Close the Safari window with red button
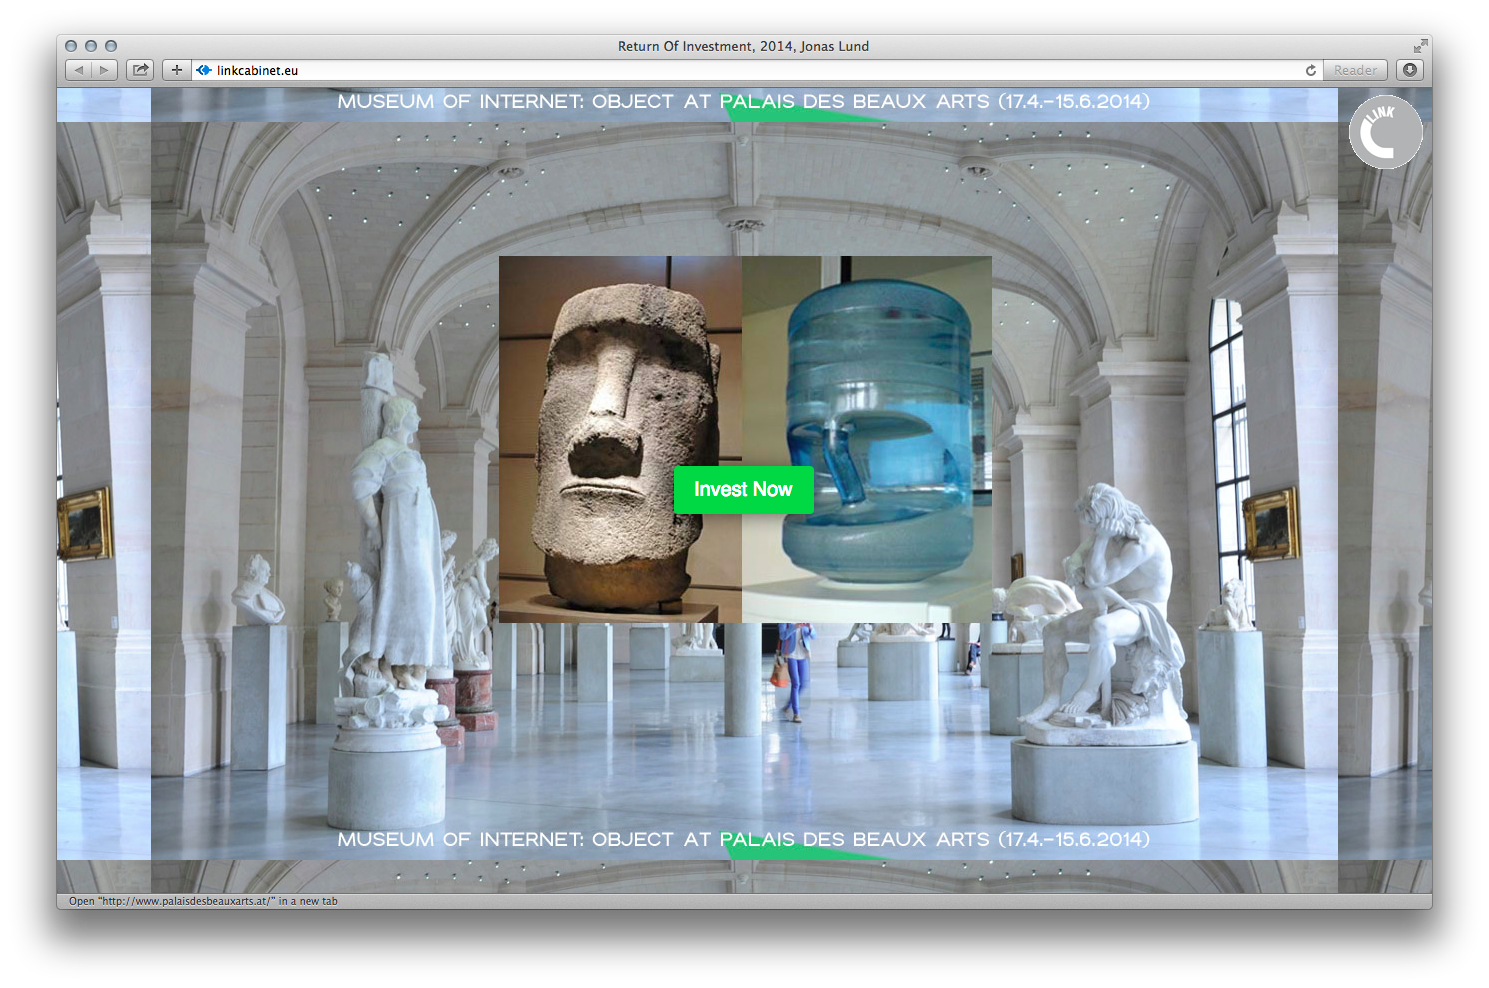 coord(71,46)
